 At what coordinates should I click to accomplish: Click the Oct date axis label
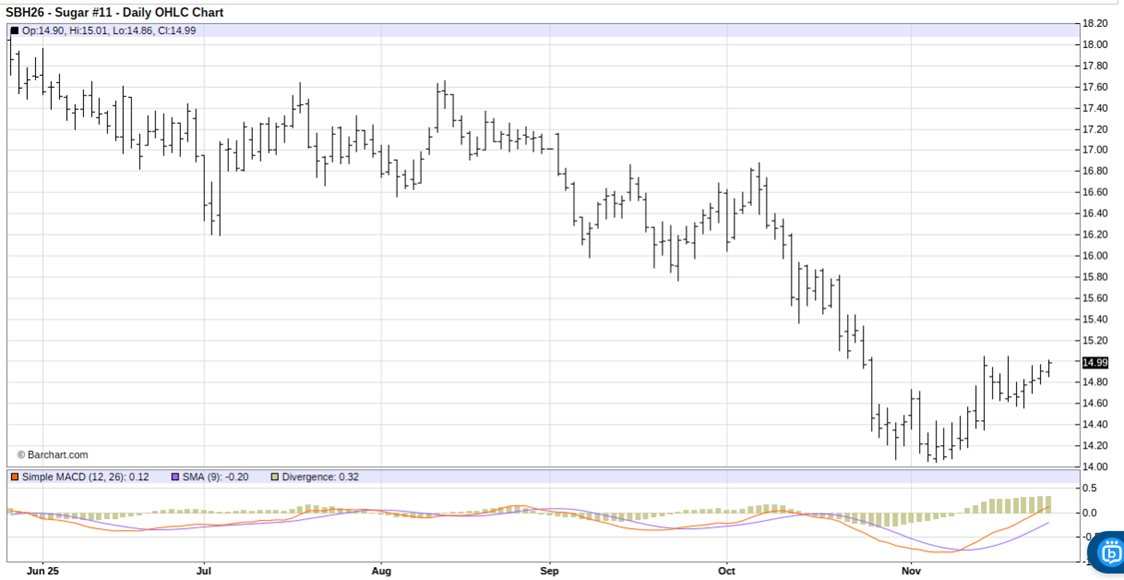tap(727, 573)
